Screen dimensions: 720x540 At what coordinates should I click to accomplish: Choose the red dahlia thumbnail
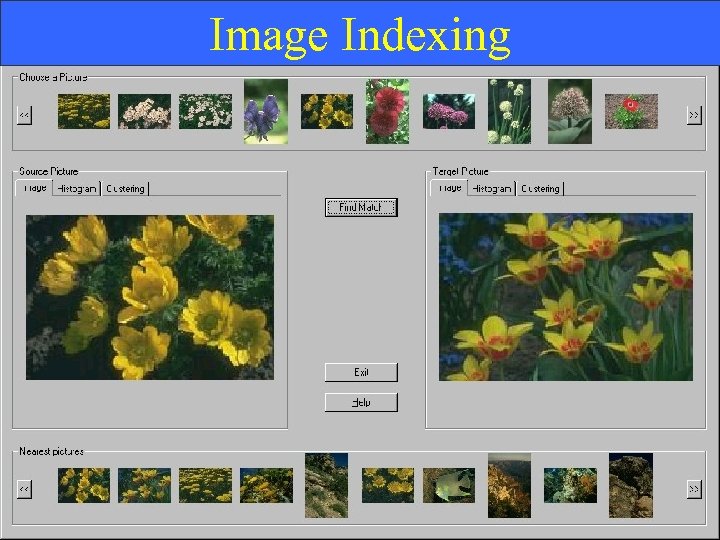pos(388,111)
